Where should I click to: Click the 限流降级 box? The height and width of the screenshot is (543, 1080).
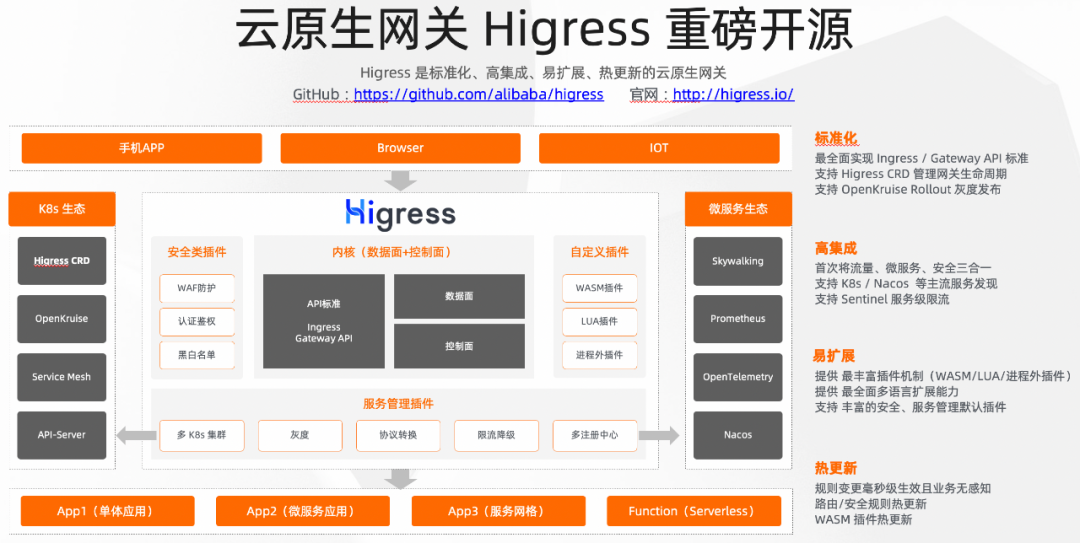click(x=497, y=436)
